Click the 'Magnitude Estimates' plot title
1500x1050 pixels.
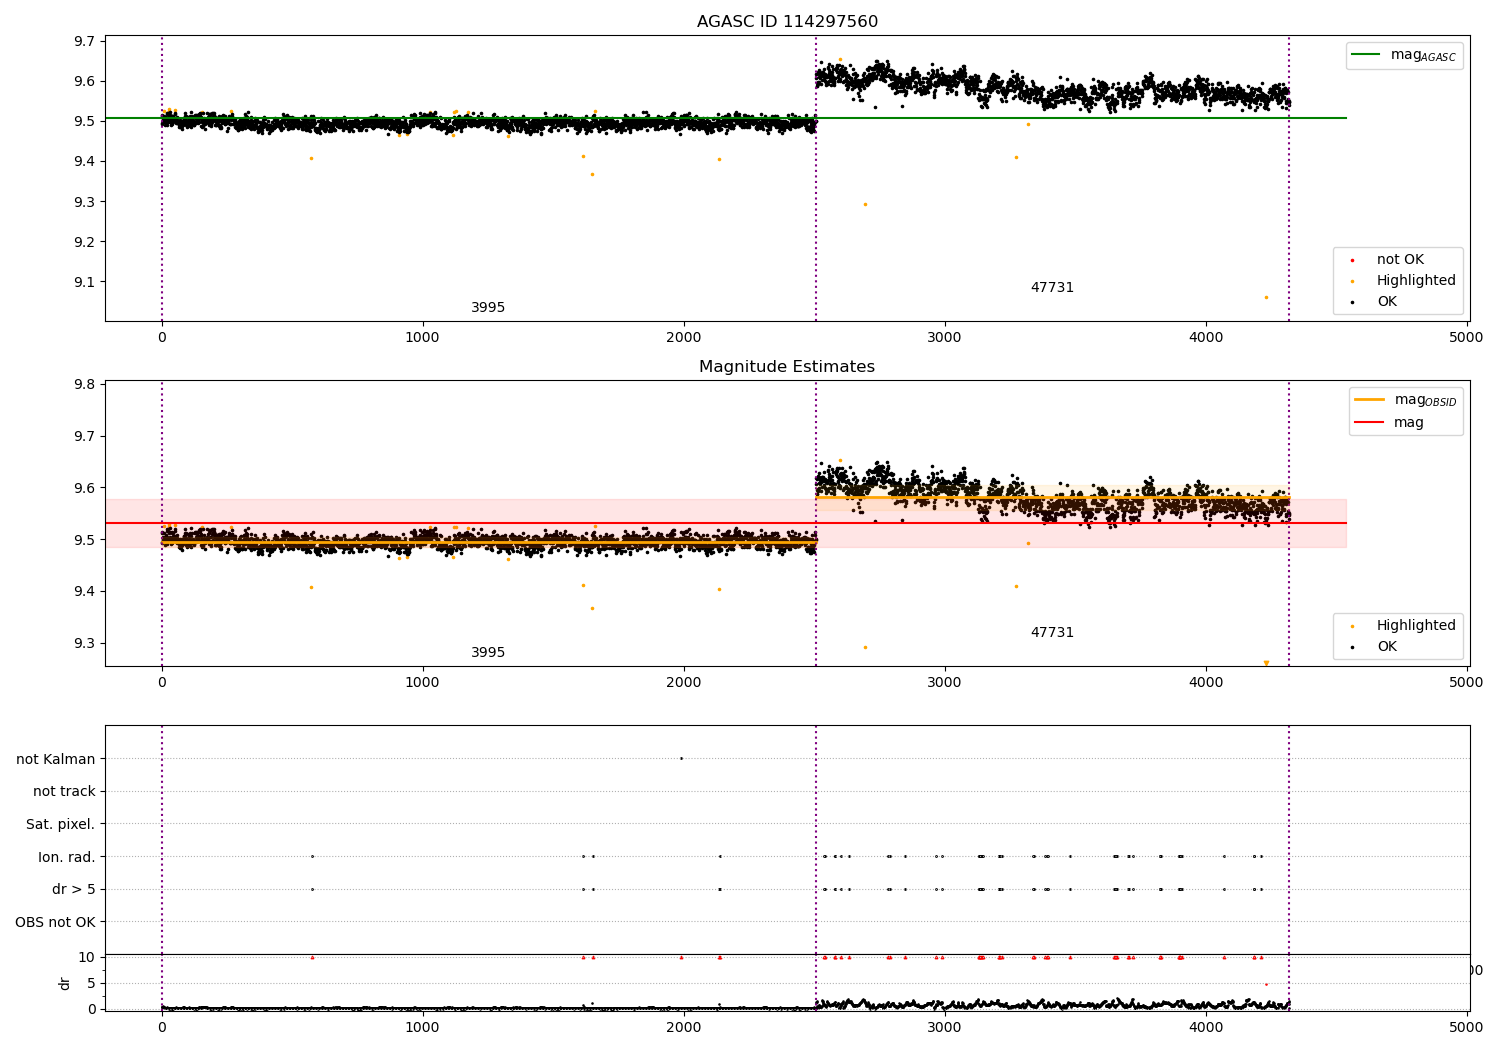click(x=787, y=367)
